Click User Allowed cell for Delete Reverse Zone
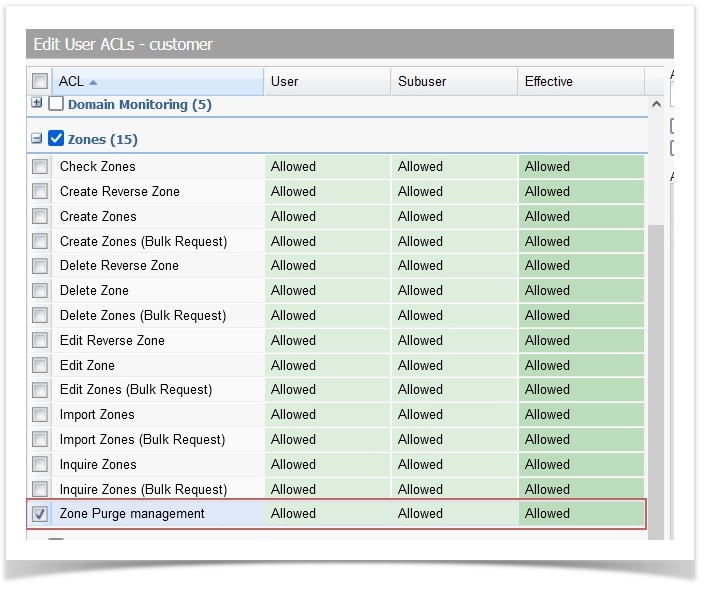 point(327,266)
